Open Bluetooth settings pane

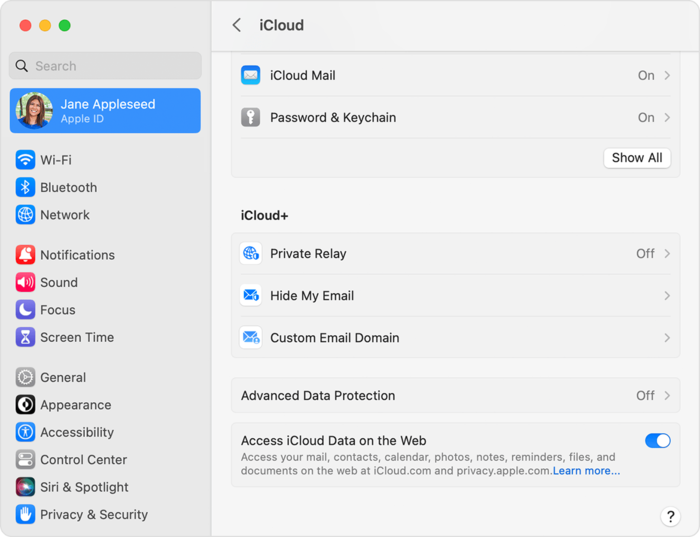(x=105, y=187)
